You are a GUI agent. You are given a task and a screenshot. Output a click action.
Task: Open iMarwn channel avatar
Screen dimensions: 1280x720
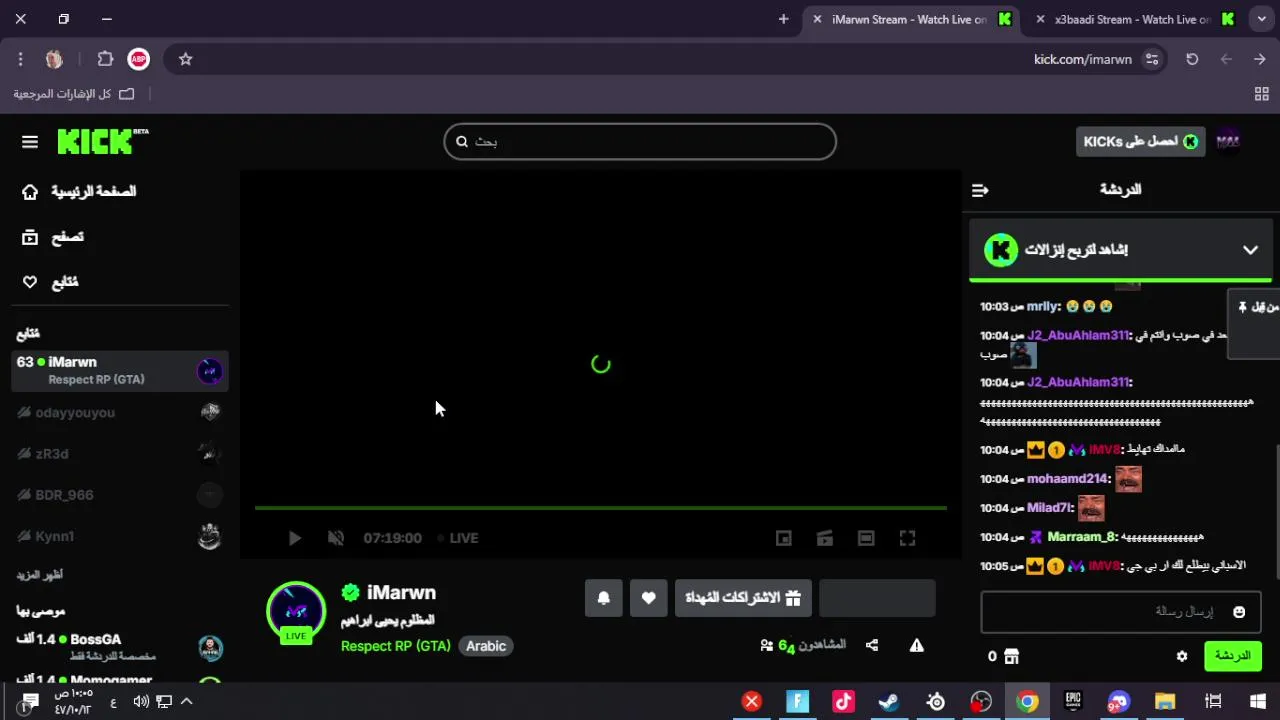[296, 610]
